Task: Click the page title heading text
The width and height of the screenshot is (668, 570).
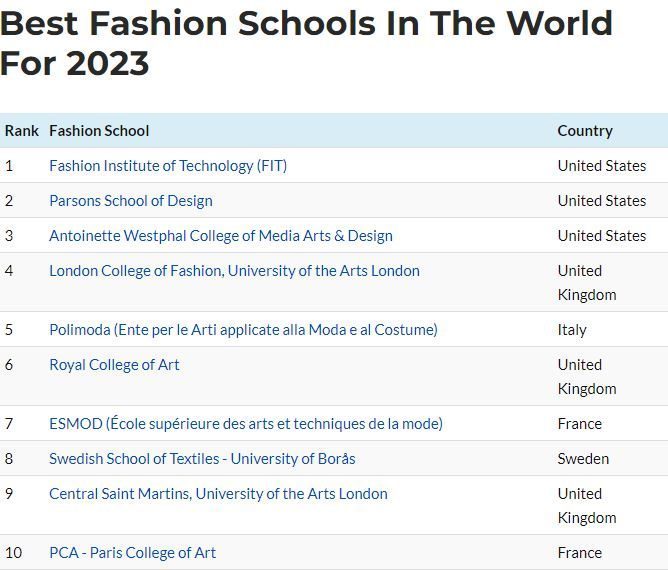Action: [x=306, y=43]
